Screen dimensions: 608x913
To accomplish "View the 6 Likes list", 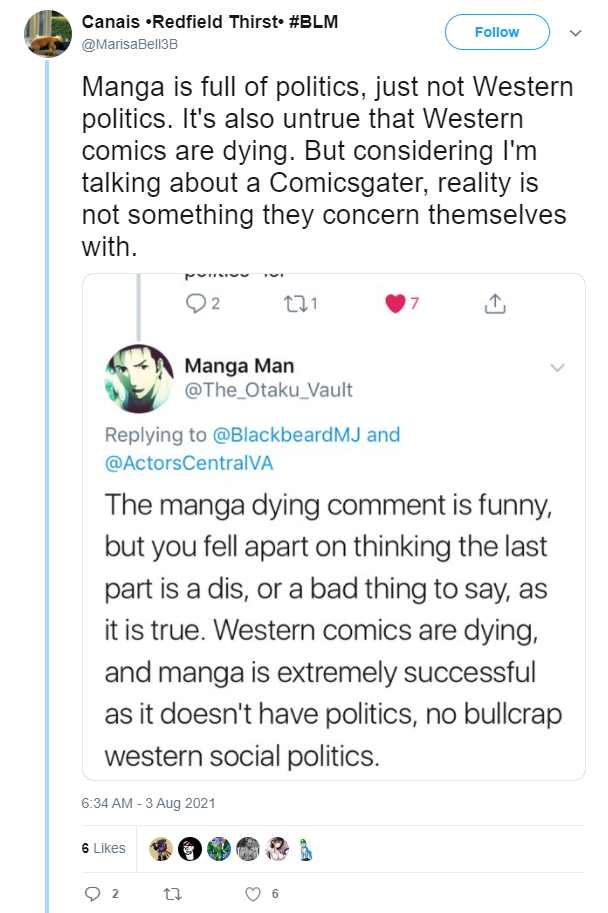I will [104, 848].
